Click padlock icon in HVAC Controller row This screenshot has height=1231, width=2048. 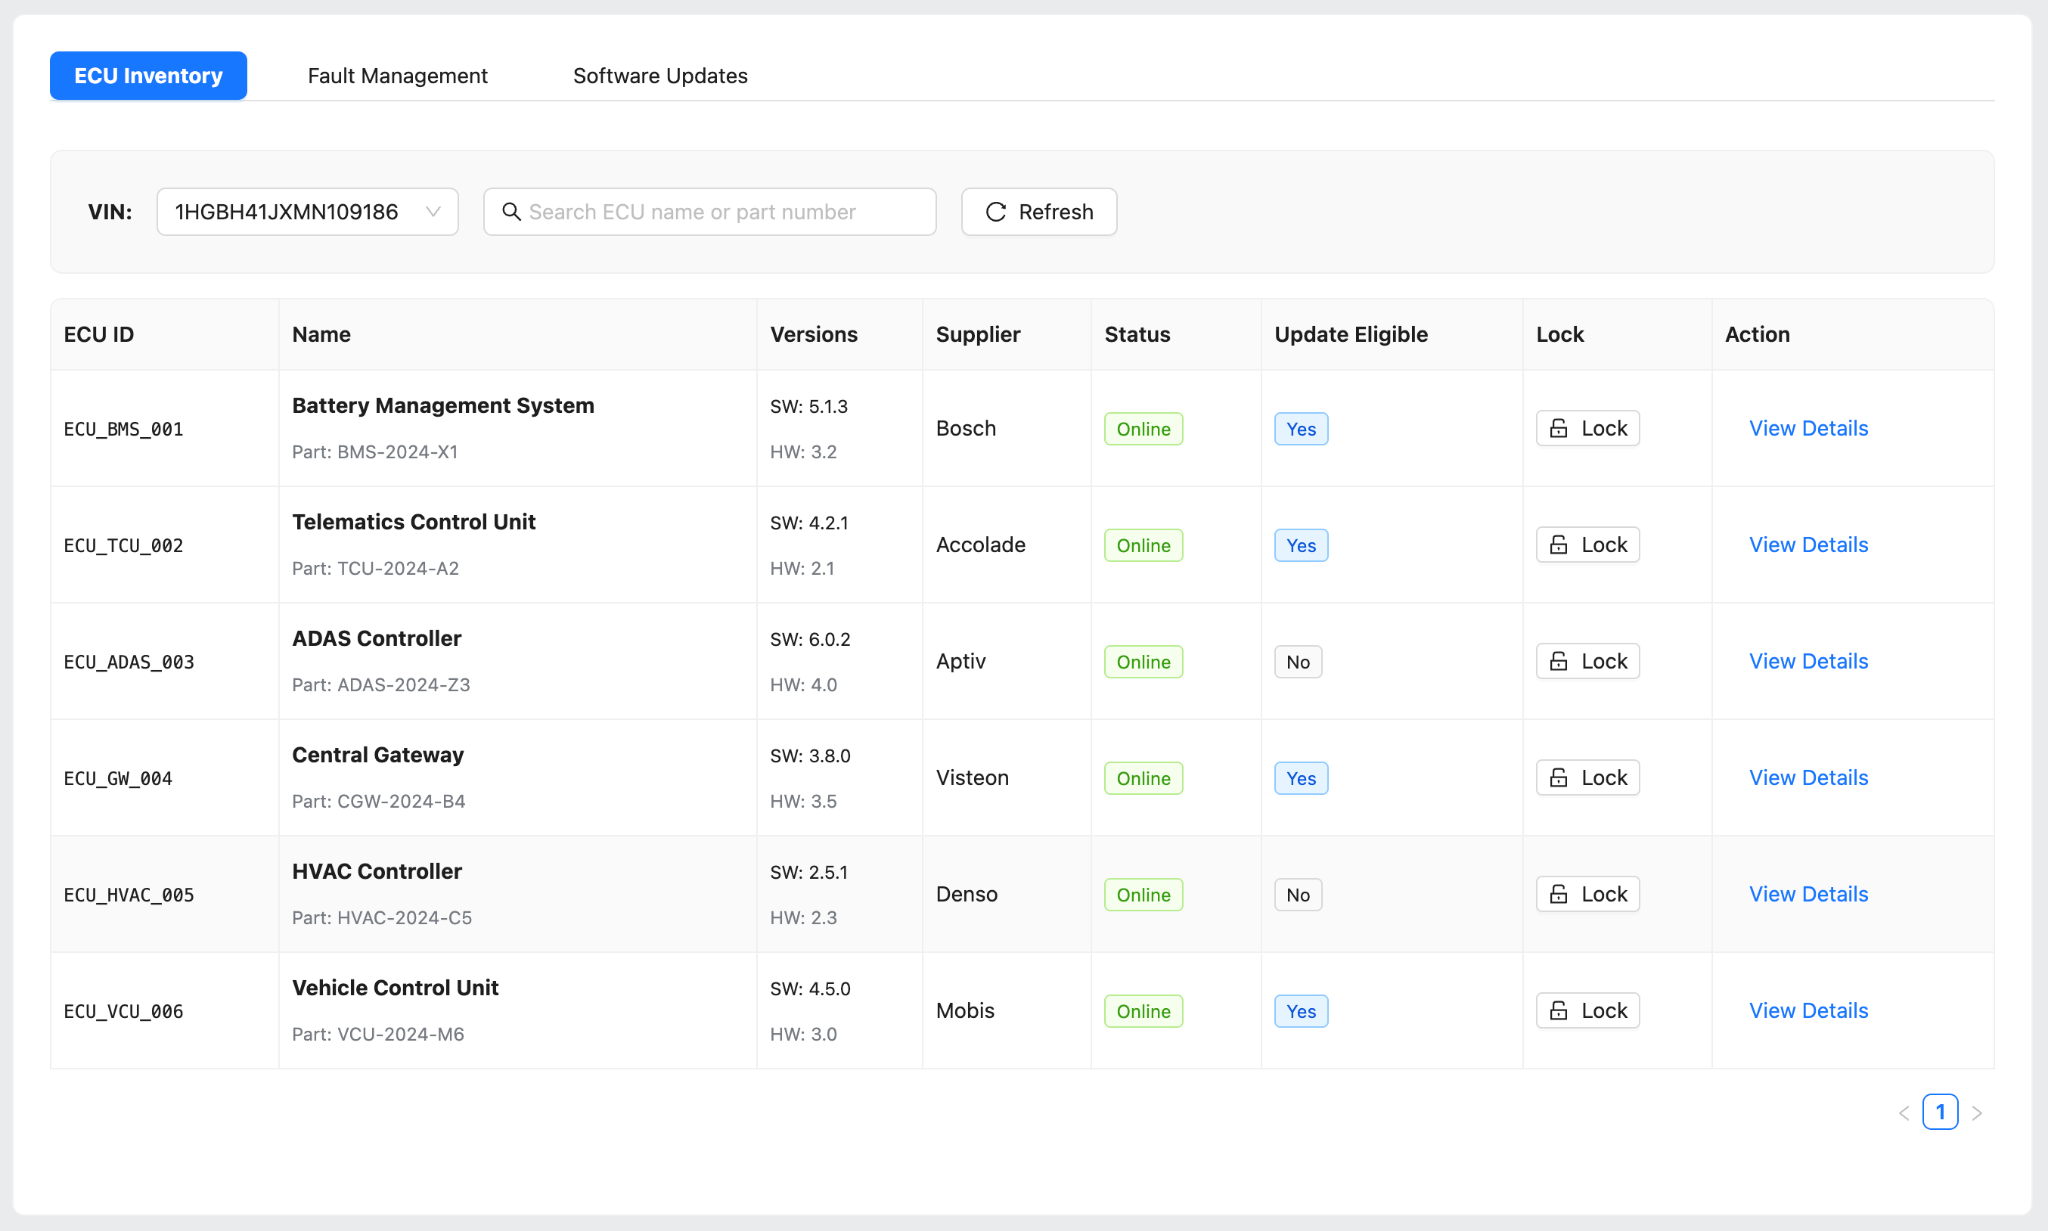[x=1558, y=895]
